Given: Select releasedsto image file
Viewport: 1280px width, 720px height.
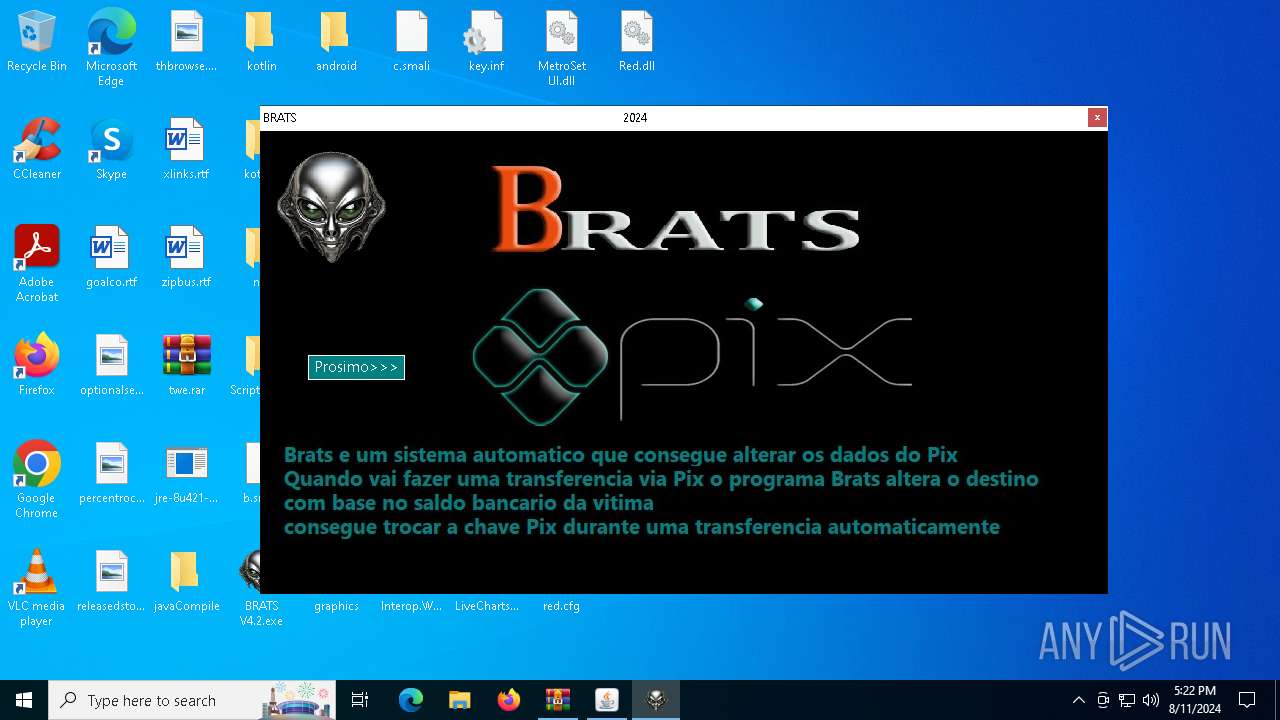Looking at the screenshot, I should click(x=111, y=582).
